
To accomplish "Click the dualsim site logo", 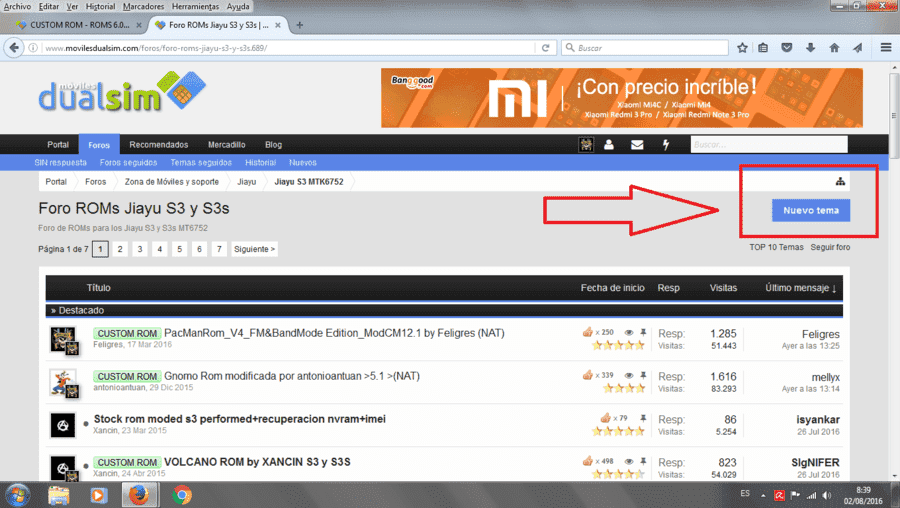I will tap(122, 92).
